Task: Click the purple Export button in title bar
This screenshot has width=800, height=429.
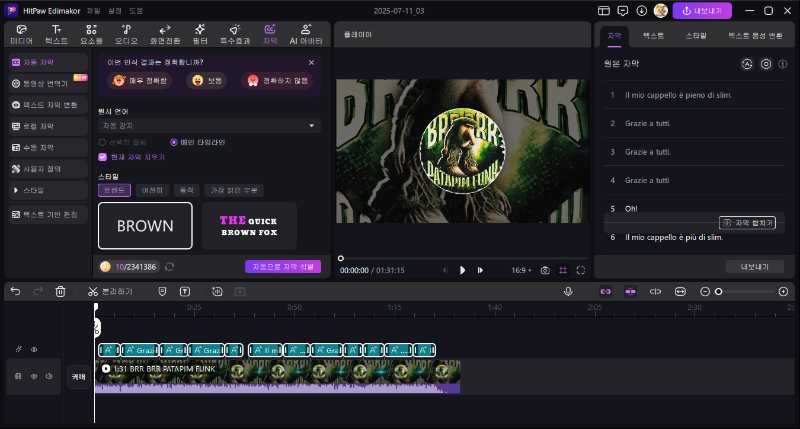Action: pyautogui.click(x=702, y=11)
